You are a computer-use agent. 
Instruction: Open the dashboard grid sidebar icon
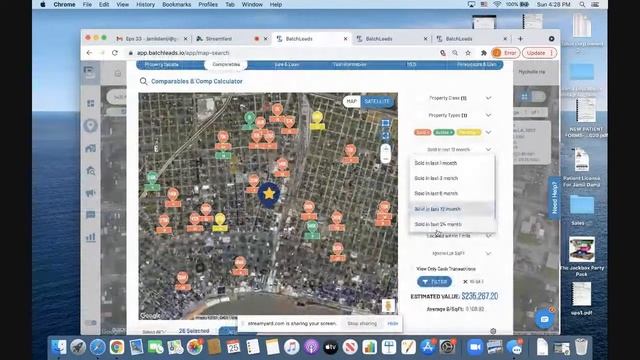pos(91,103)
